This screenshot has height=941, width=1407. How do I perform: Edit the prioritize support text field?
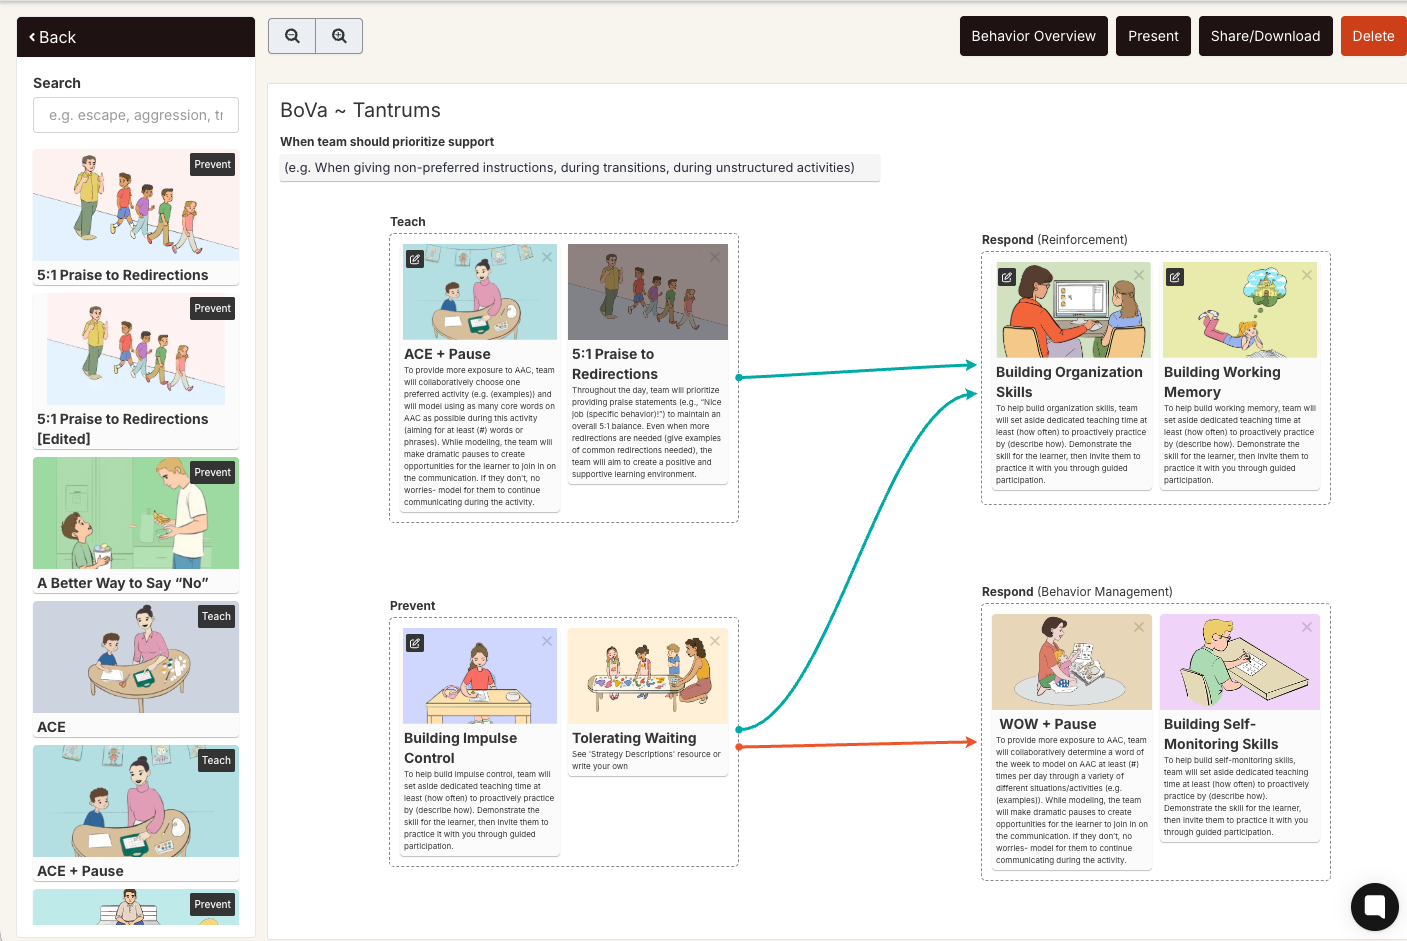pos(580,168)
